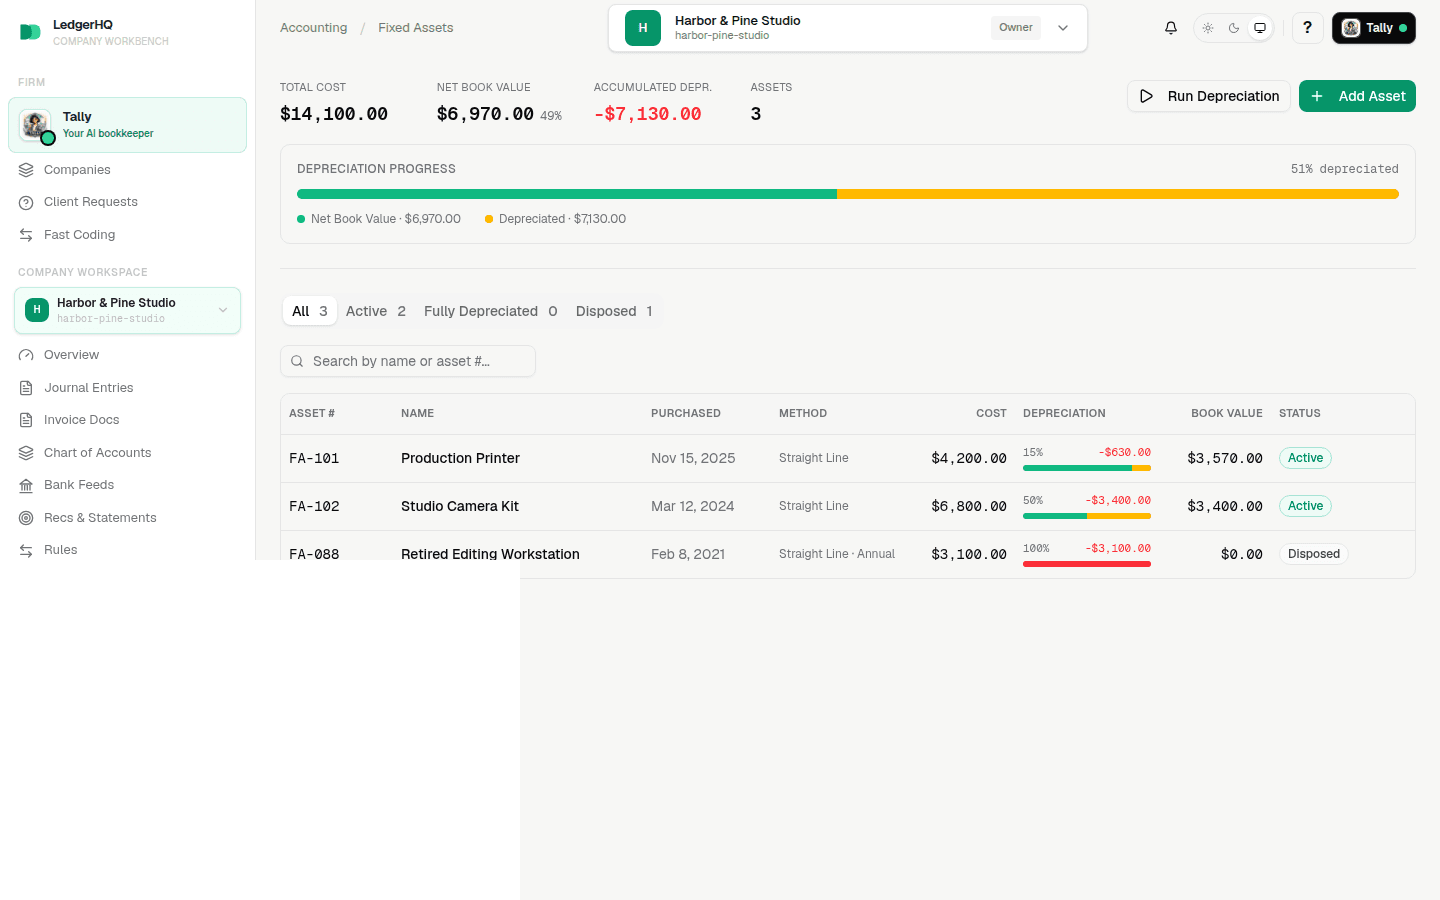
Task: Switch to light theme sun icon
Action: click(1208, 28)
